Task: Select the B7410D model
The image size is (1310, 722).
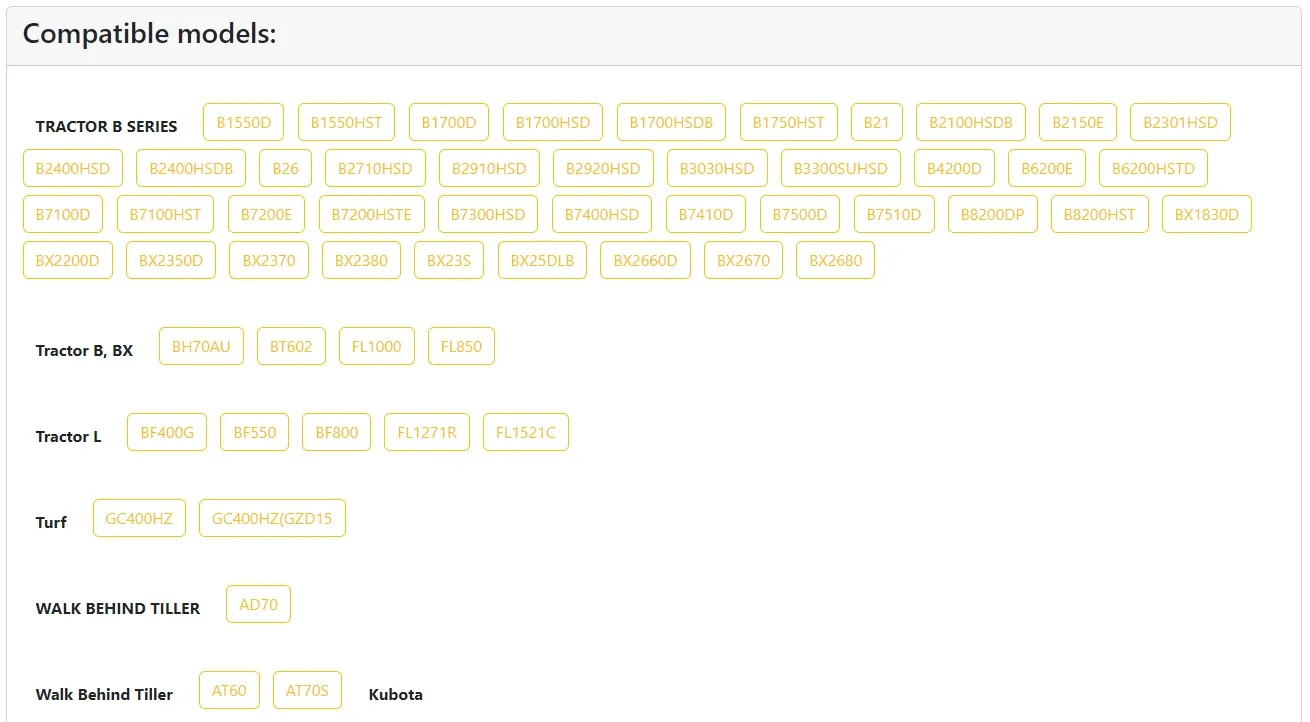Action: coord(706,214)
